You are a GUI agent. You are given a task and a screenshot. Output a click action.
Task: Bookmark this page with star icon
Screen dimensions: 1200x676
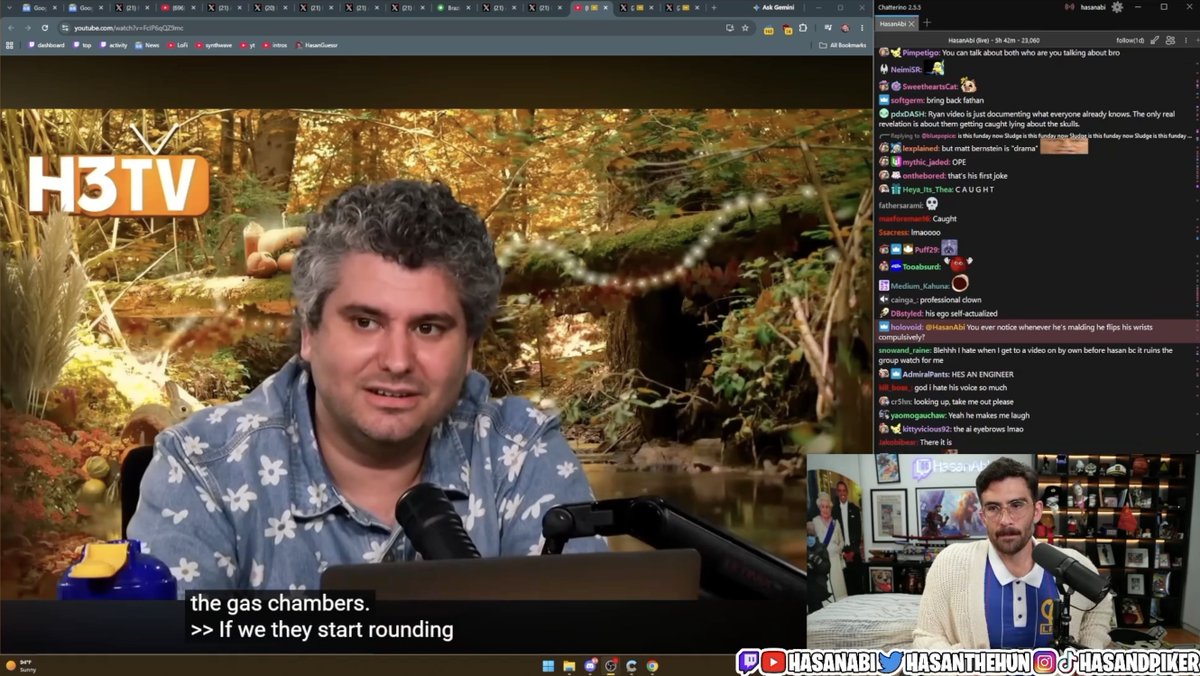point(745,28)
